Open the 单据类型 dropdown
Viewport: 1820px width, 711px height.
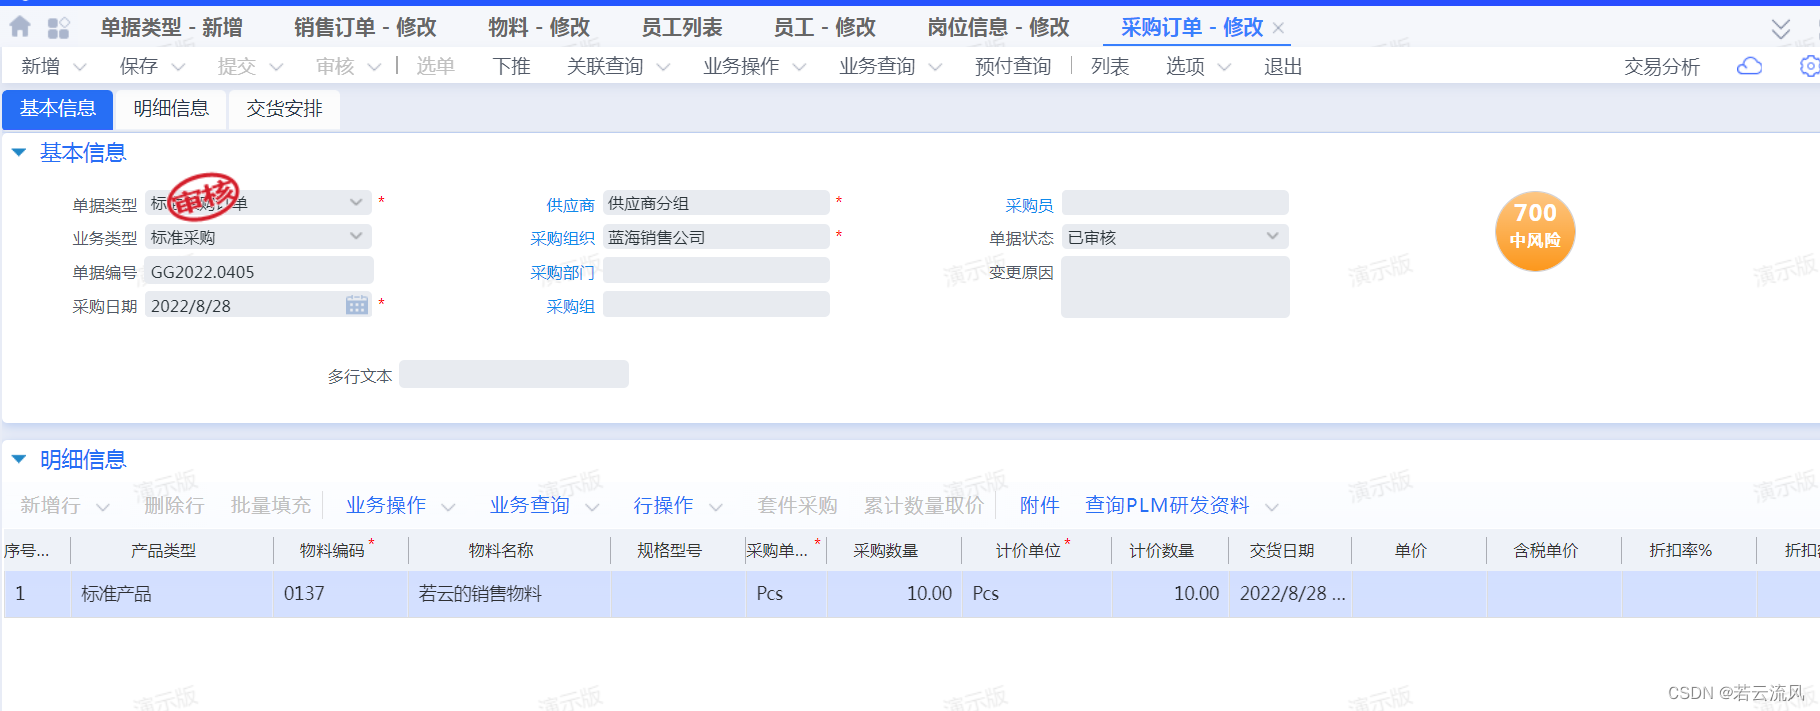[356, 202]
